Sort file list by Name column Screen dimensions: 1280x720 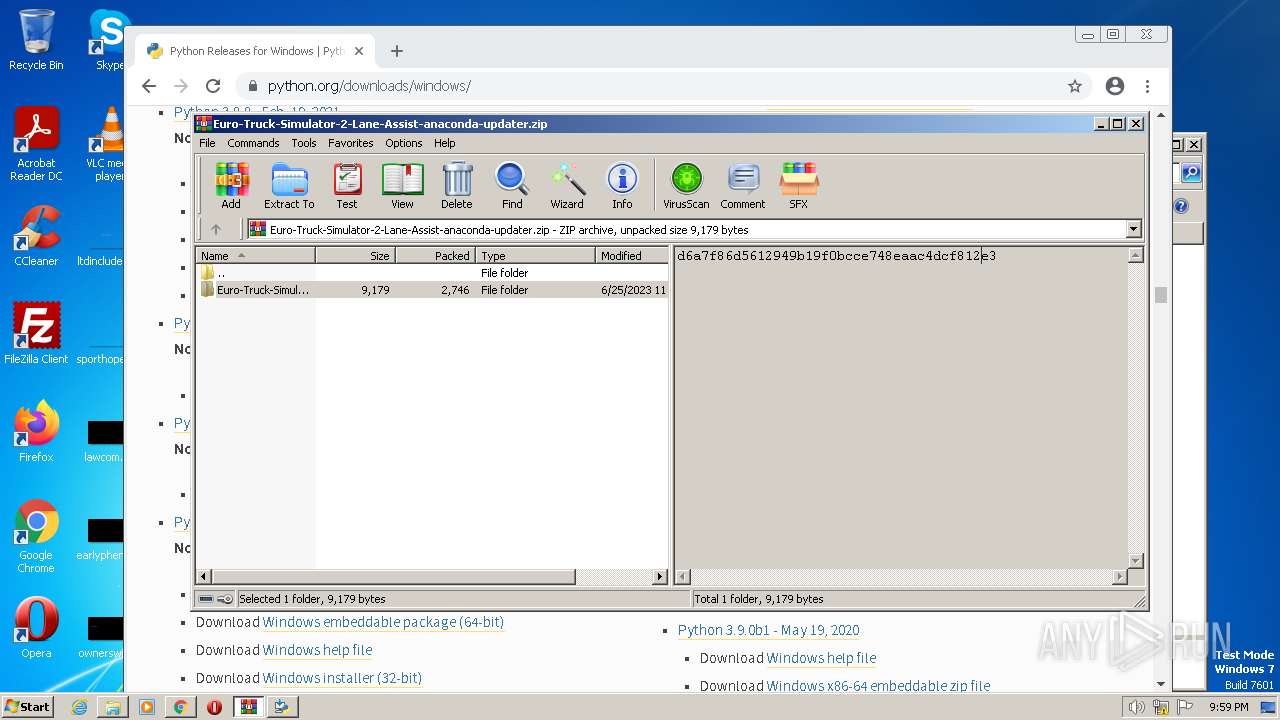coord(256,256)
